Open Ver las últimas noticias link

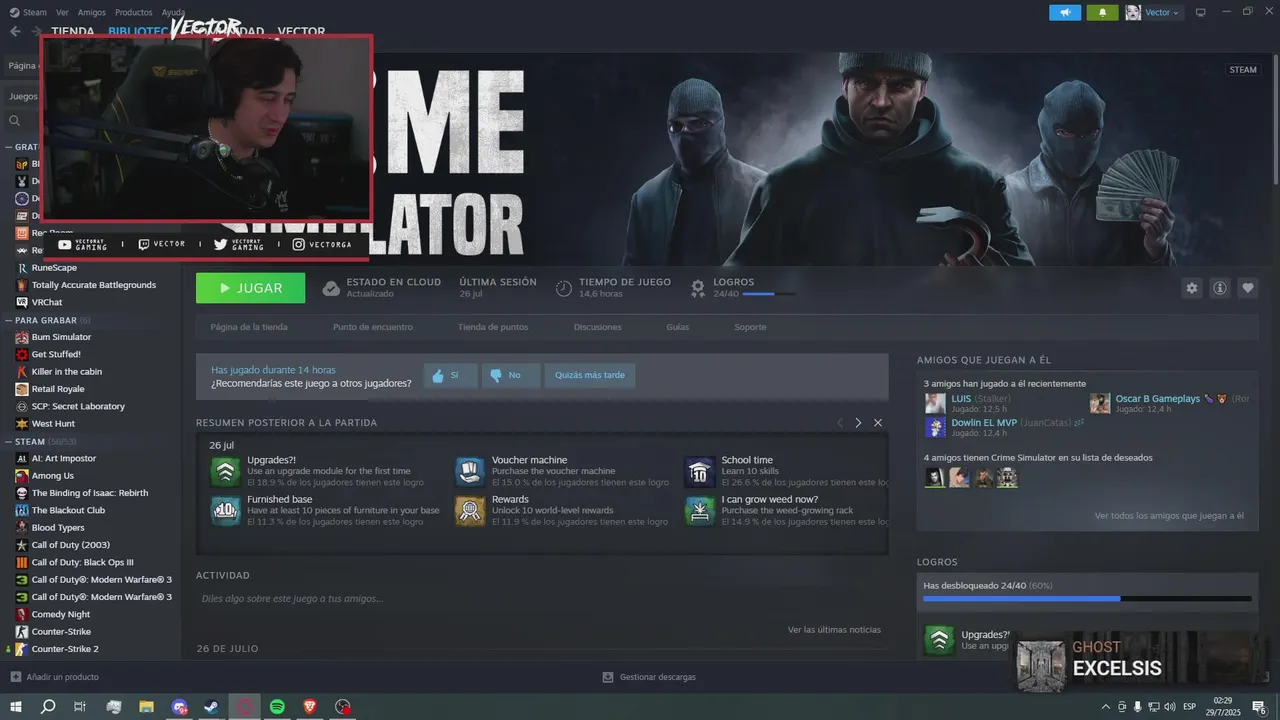click(x=834, y=630)
